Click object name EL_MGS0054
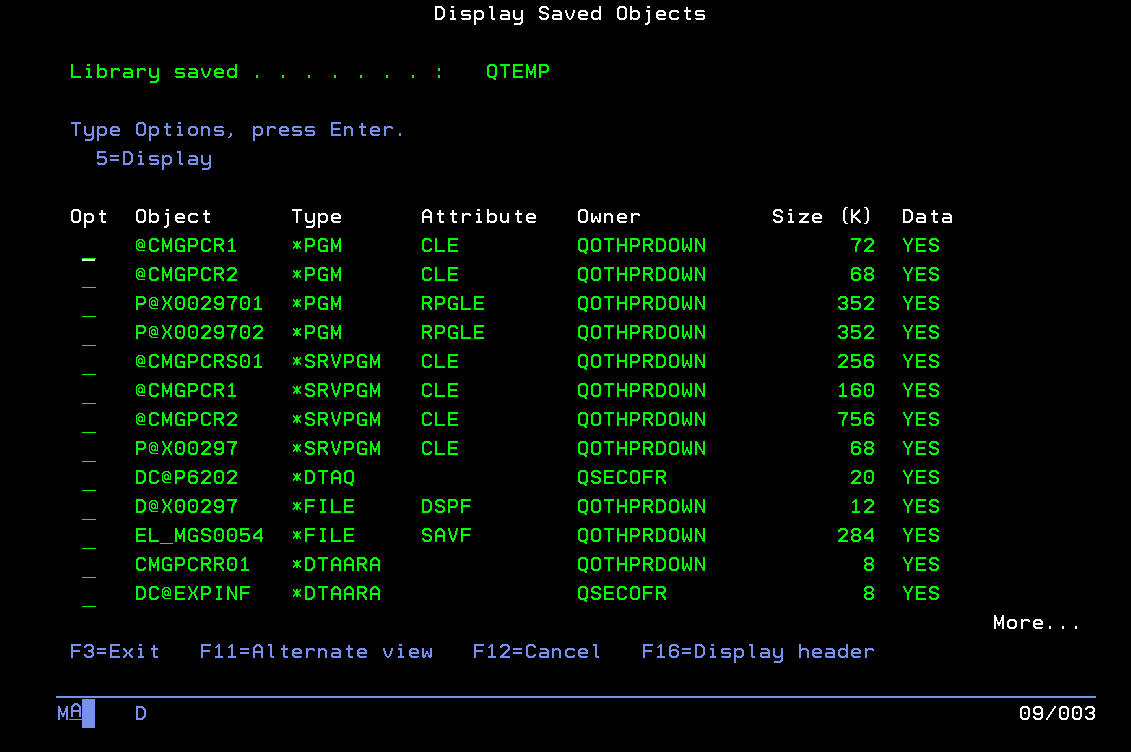Viewport: 1131px width, 752px height. tap(199, 536)
